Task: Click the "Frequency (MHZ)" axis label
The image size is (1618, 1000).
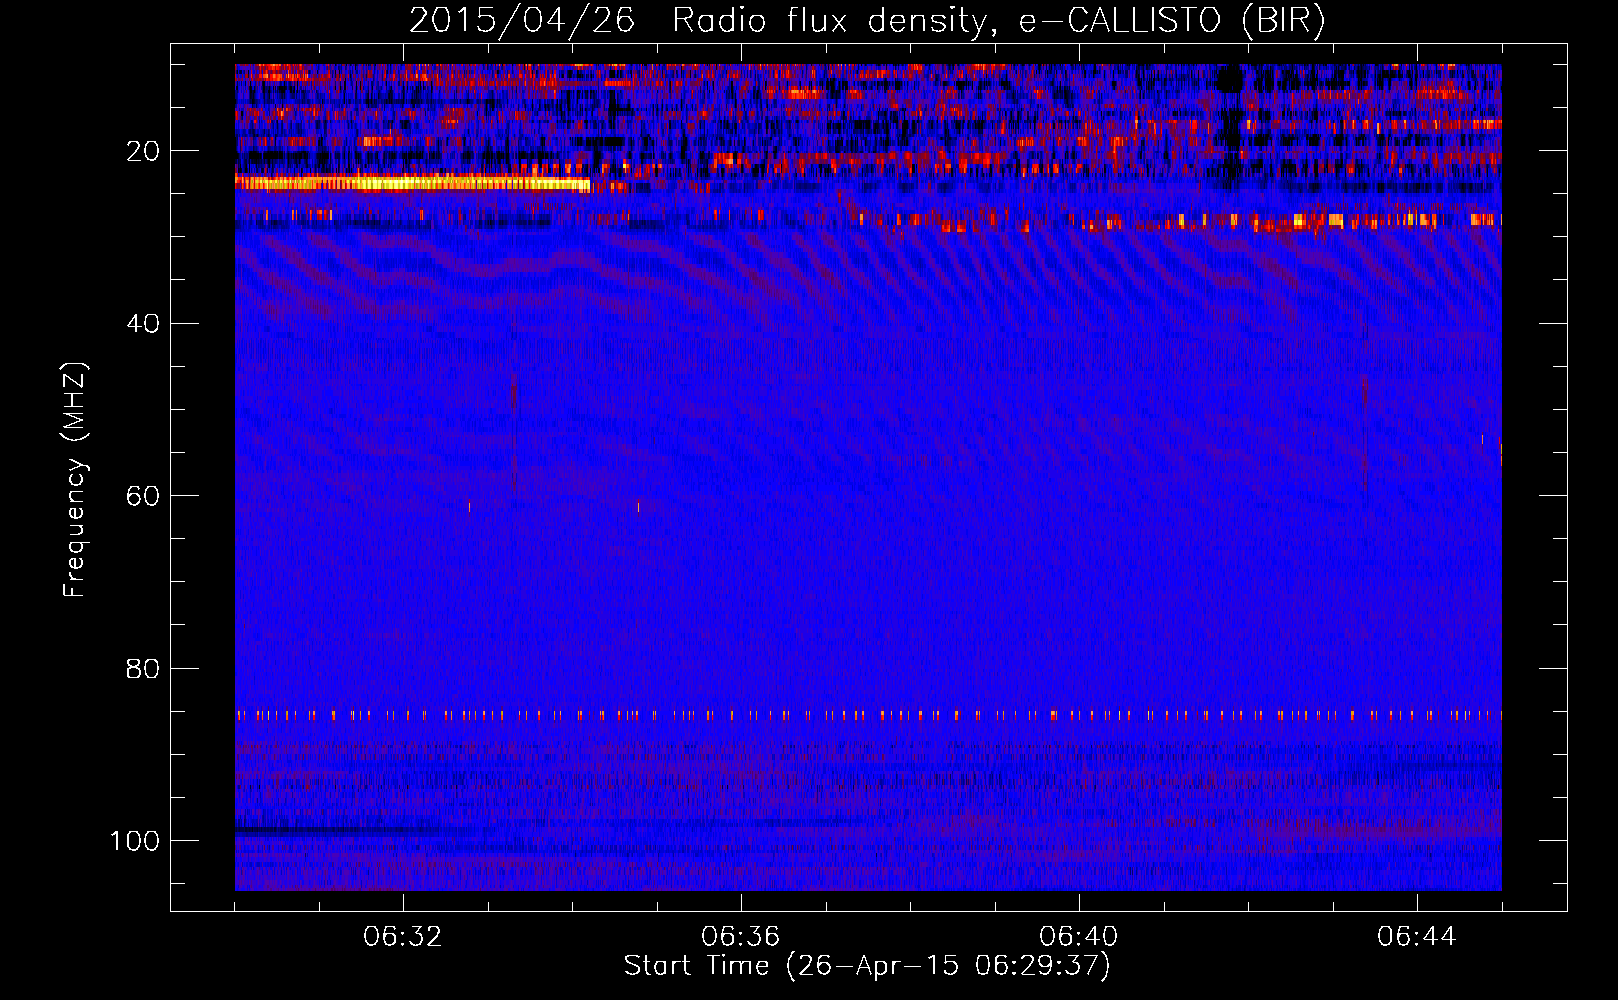Action: coord(75,479)
